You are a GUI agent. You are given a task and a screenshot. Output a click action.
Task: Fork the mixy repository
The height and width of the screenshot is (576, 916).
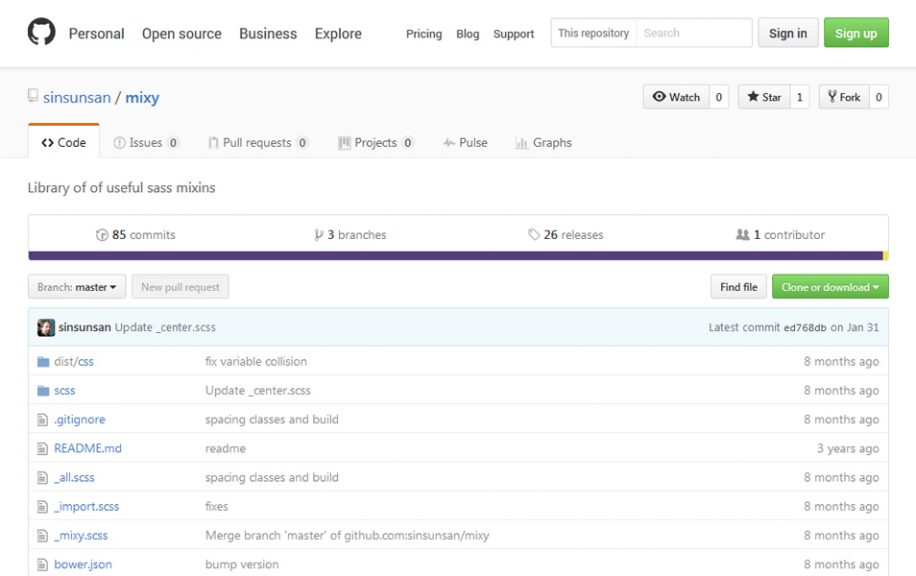[x=844, y=97]
